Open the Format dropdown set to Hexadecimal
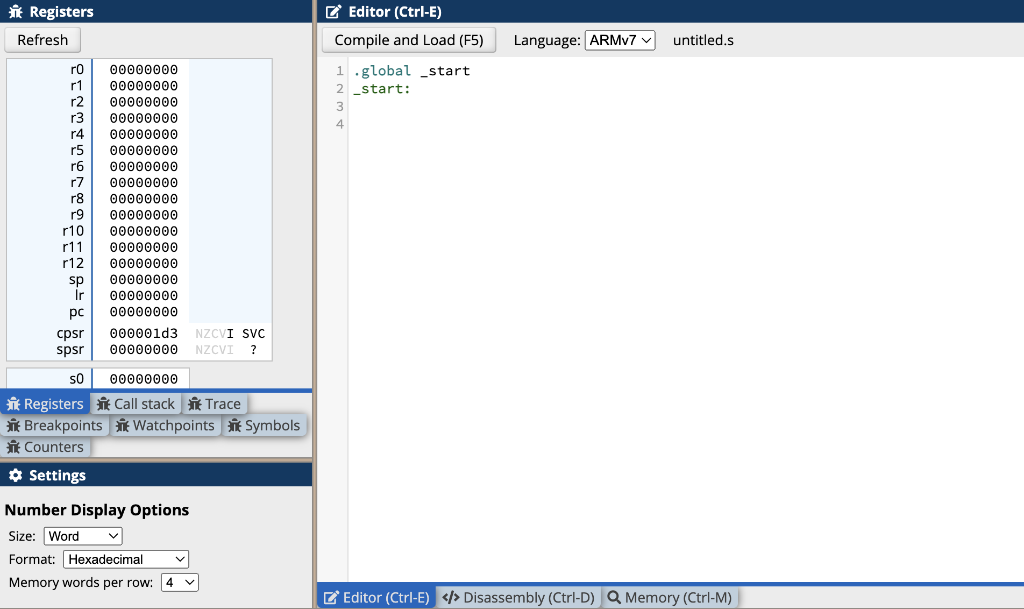 (x=125, y=559)
